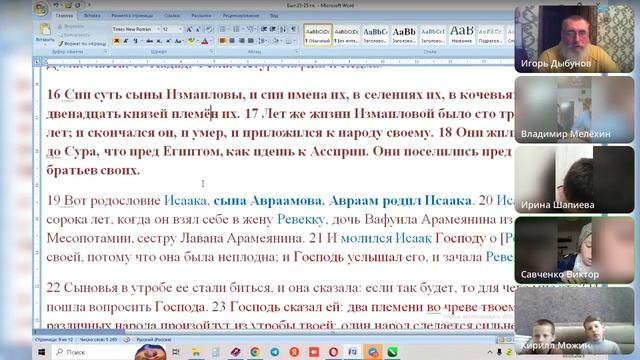
Task: Switch to the Рецензирование ribbon tab
Action: coord(241,16)
